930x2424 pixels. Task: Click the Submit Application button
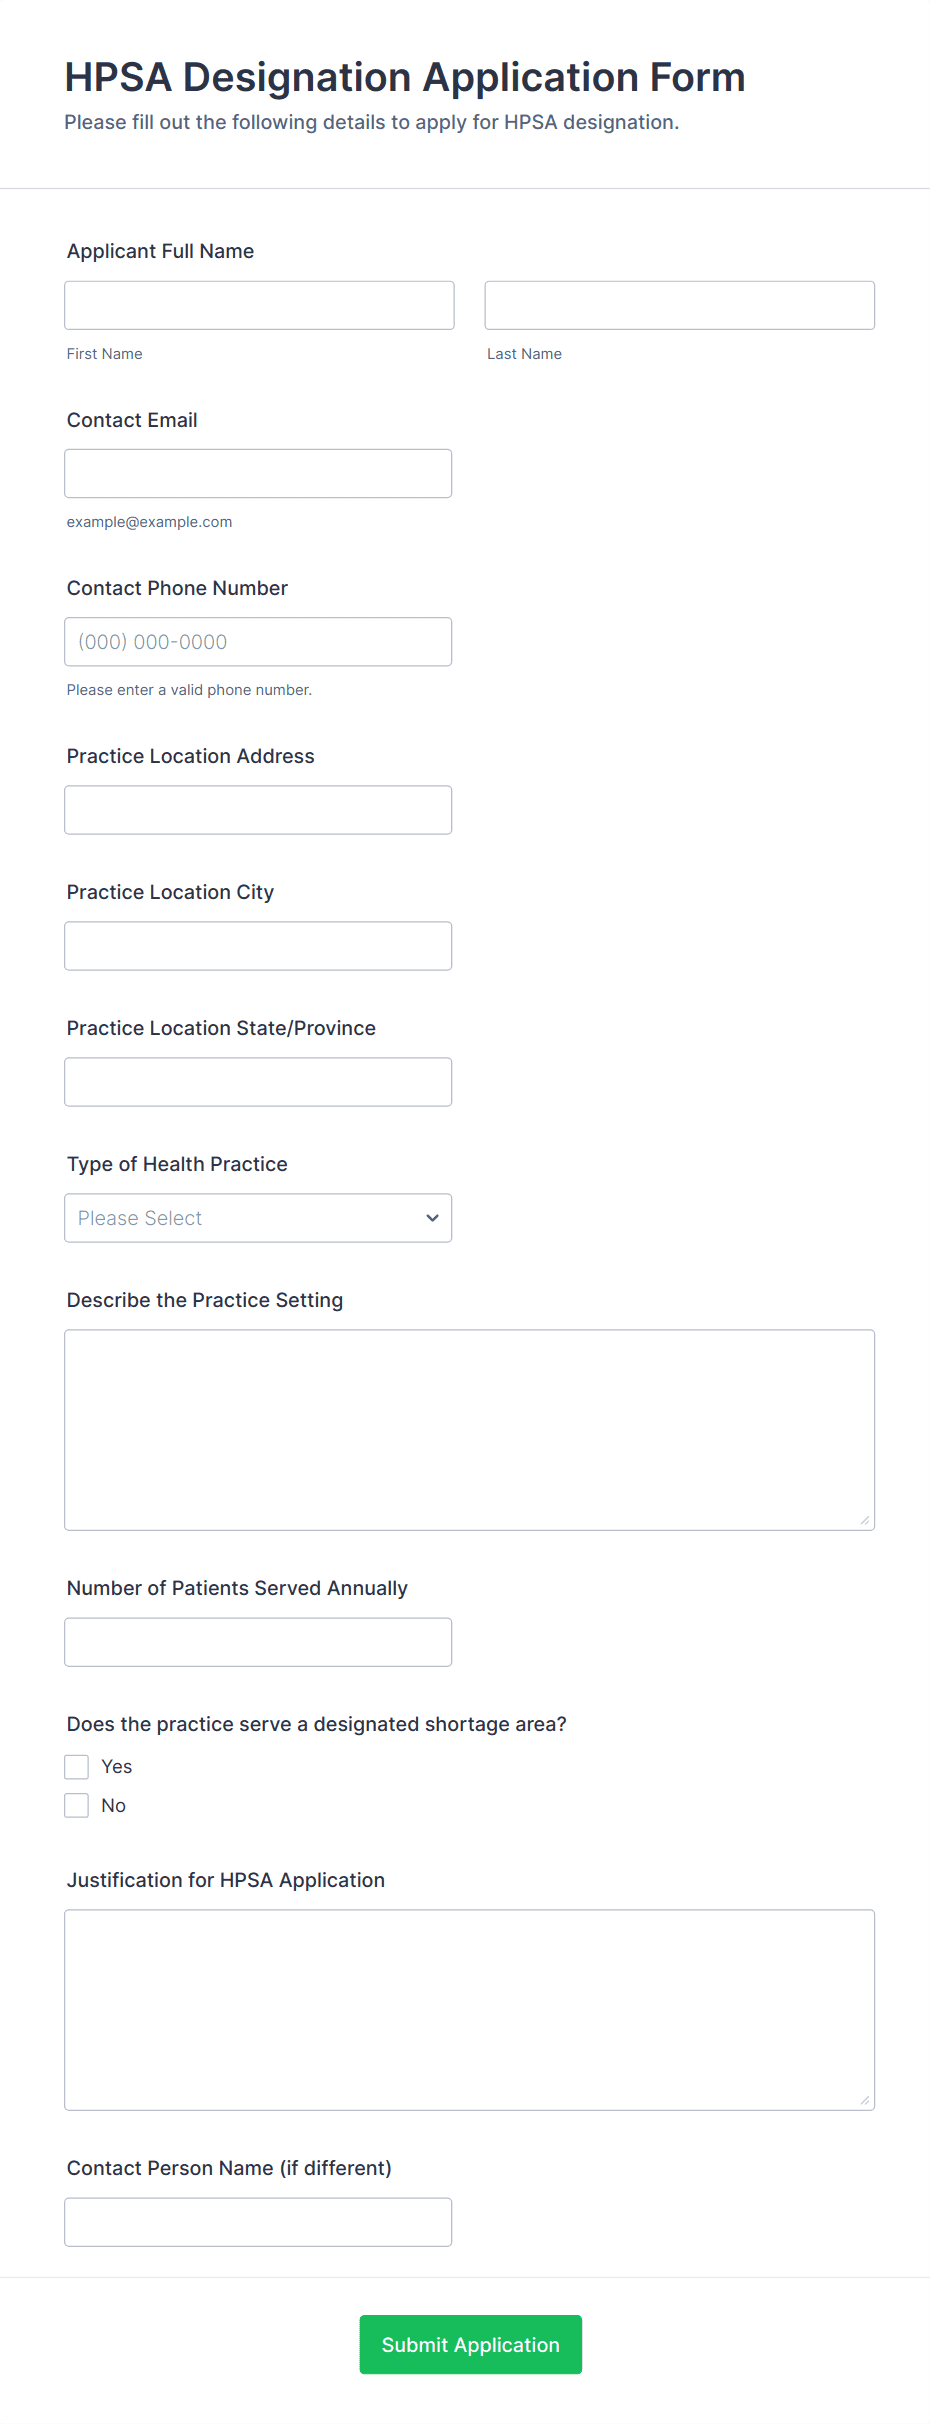click(470, 2344)
